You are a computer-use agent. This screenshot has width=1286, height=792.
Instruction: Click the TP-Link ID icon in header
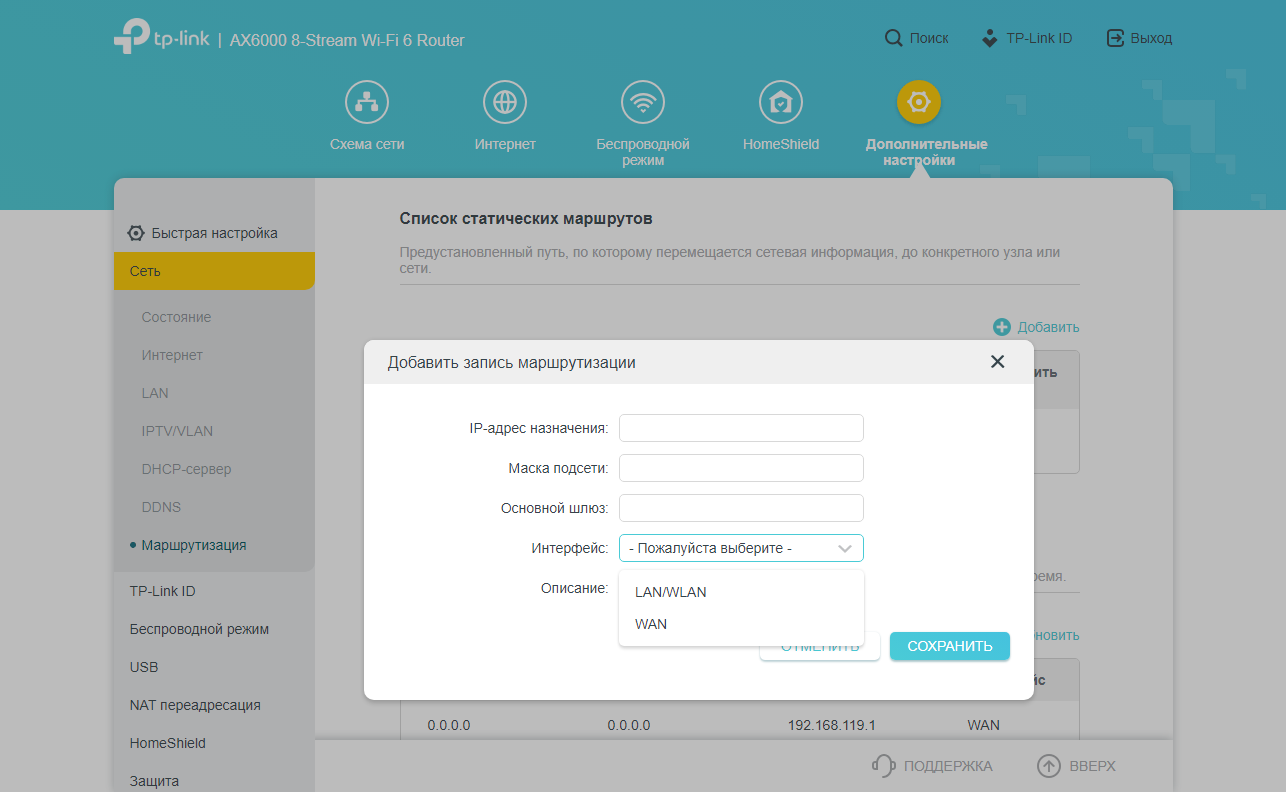pyautogui.click(x=989, y=38)
